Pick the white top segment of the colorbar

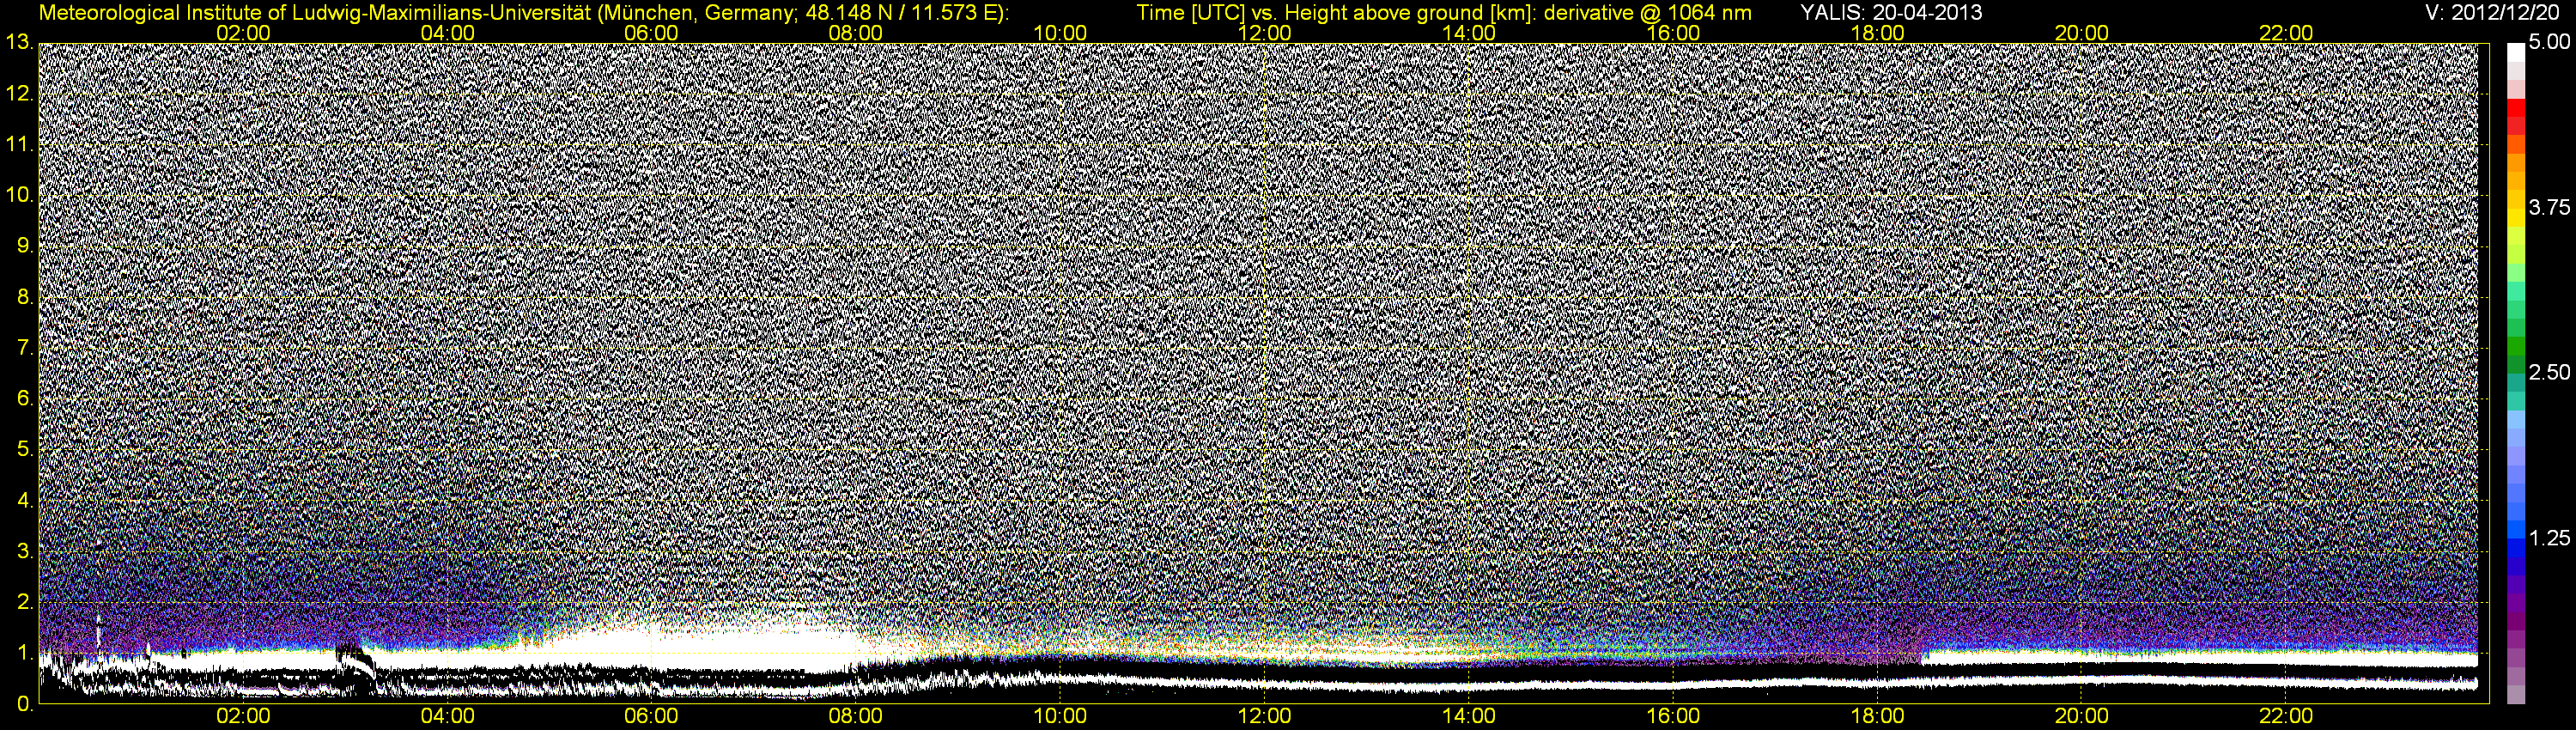pyautogui.click(x=2516, y=52)
